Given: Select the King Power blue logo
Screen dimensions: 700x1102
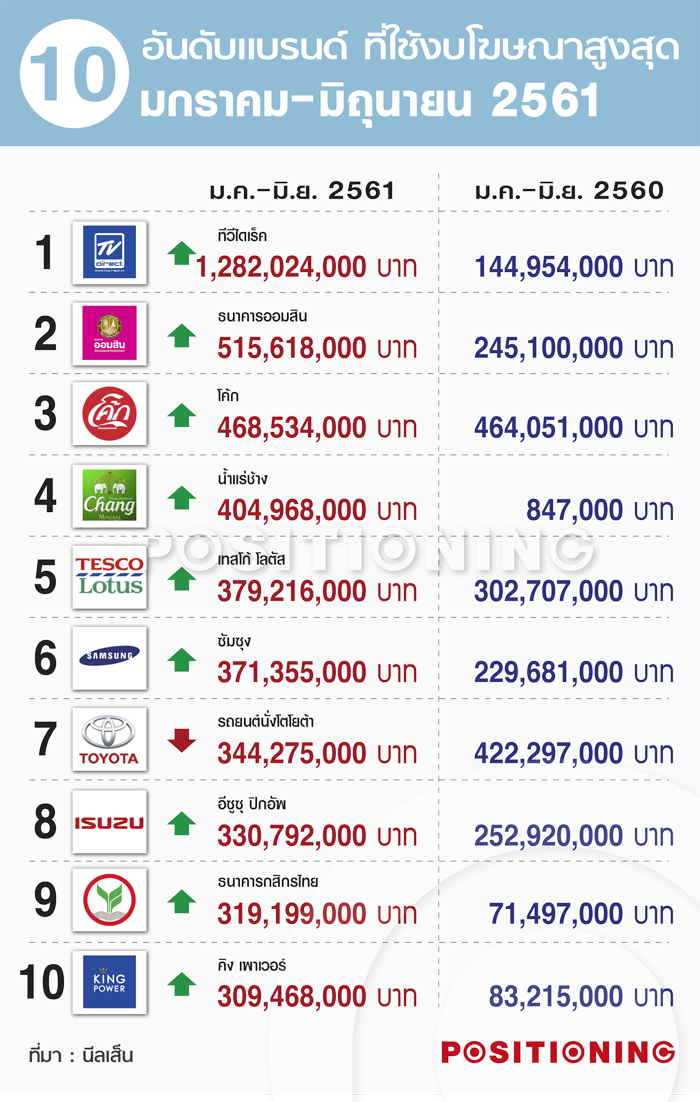Looking at the screenshot, I should click(110, 982).
